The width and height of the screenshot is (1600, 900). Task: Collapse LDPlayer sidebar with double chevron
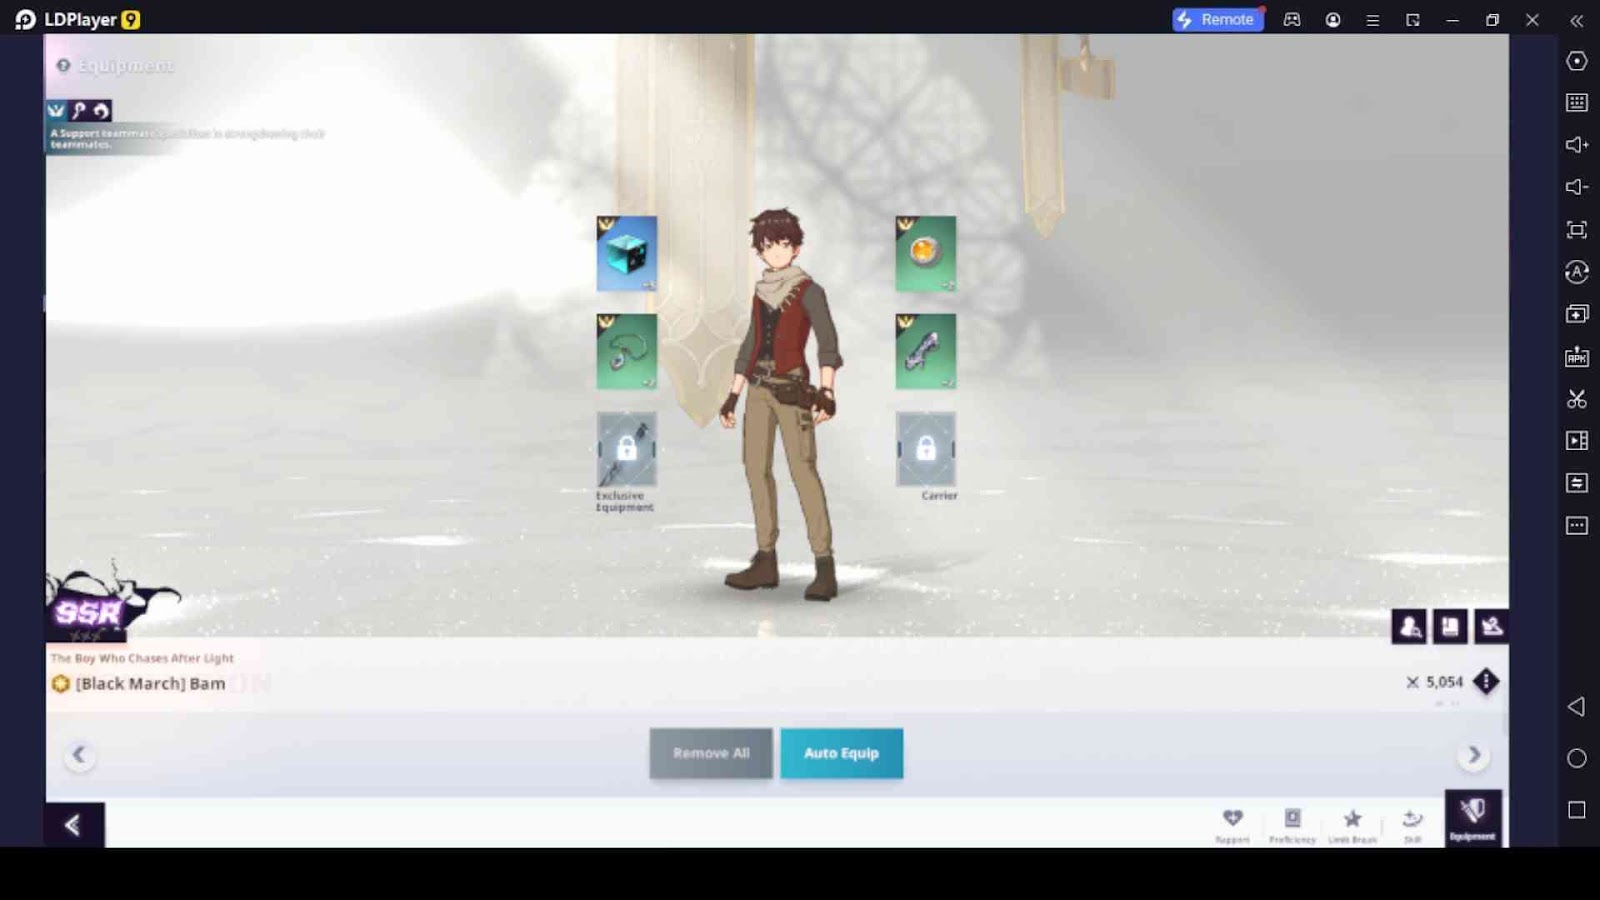1577,20
